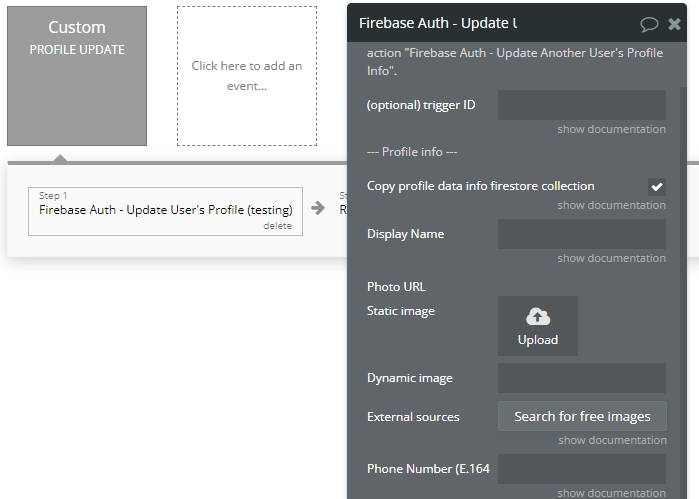The height and width of the screenshot is (499, 699).
Task: Click the property panel vertical scrollbar
Action: click(x=683, y=290)
